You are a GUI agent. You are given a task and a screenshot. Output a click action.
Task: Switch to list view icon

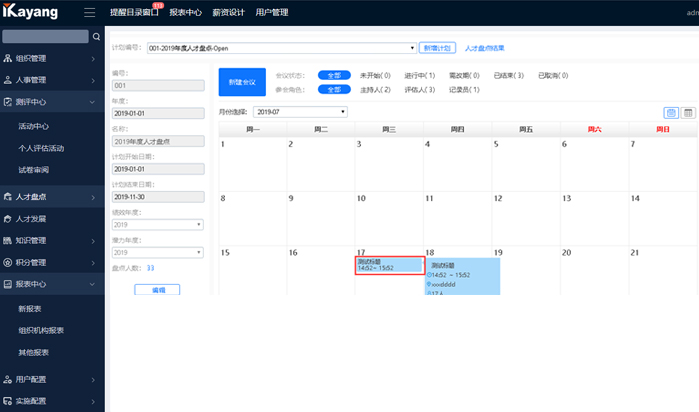point(688,112)
